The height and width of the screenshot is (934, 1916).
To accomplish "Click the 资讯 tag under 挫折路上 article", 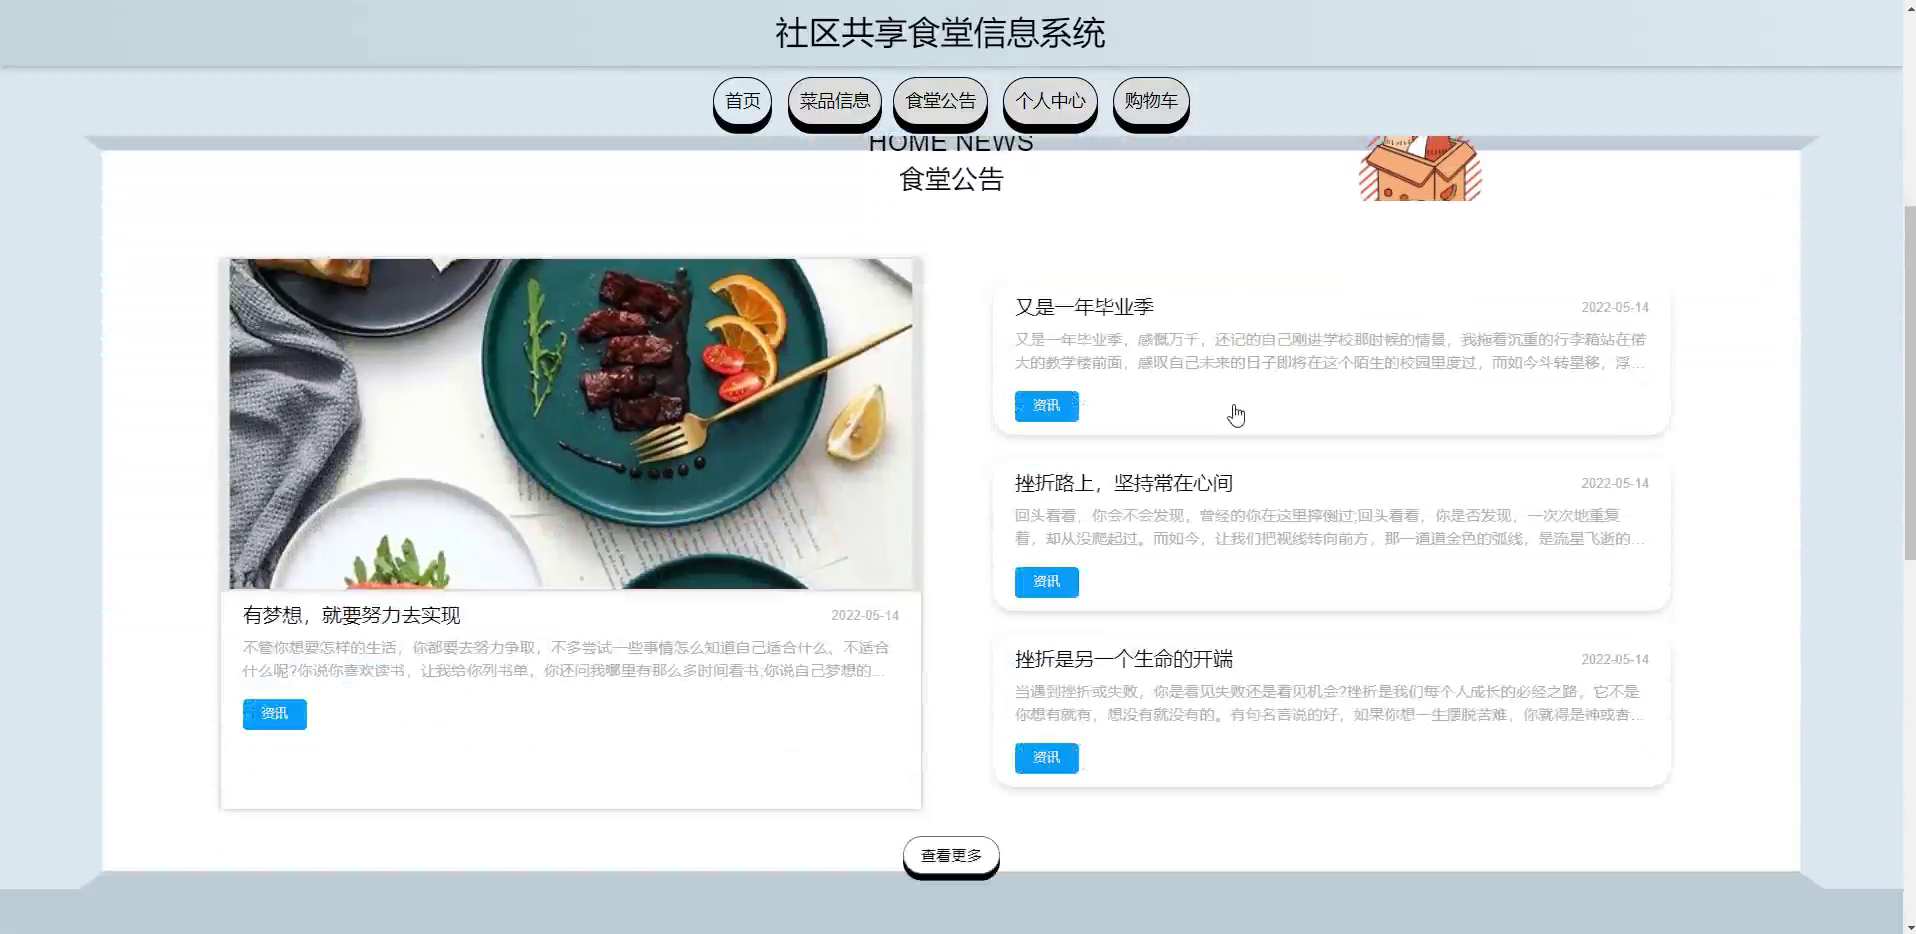I will pos(1046,582).
